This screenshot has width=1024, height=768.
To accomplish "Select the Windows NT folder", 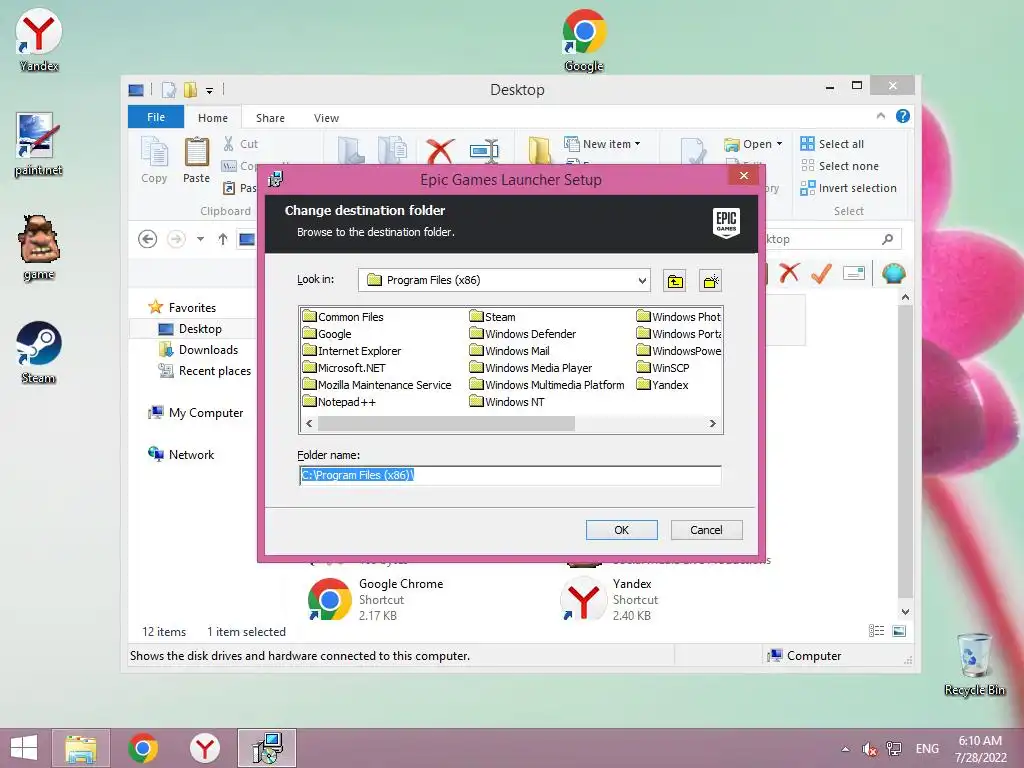I will [x=507, y=402].
